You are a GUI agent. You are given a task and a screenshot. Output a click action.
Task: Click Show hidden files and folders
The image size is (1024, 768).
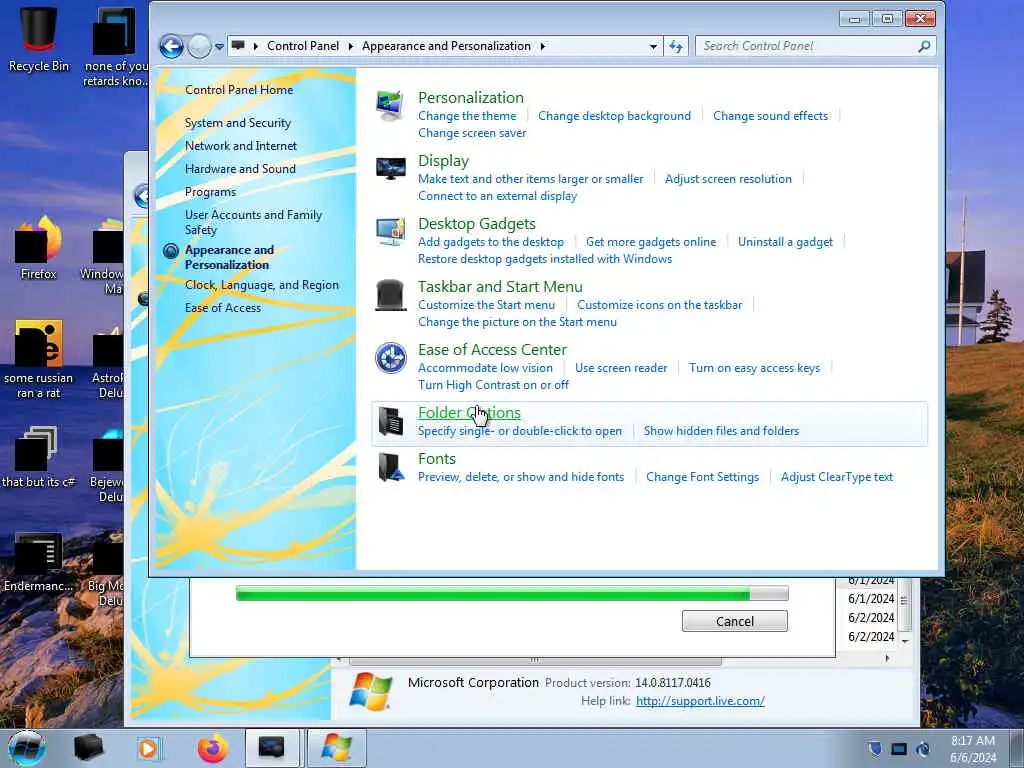[722, 431]
